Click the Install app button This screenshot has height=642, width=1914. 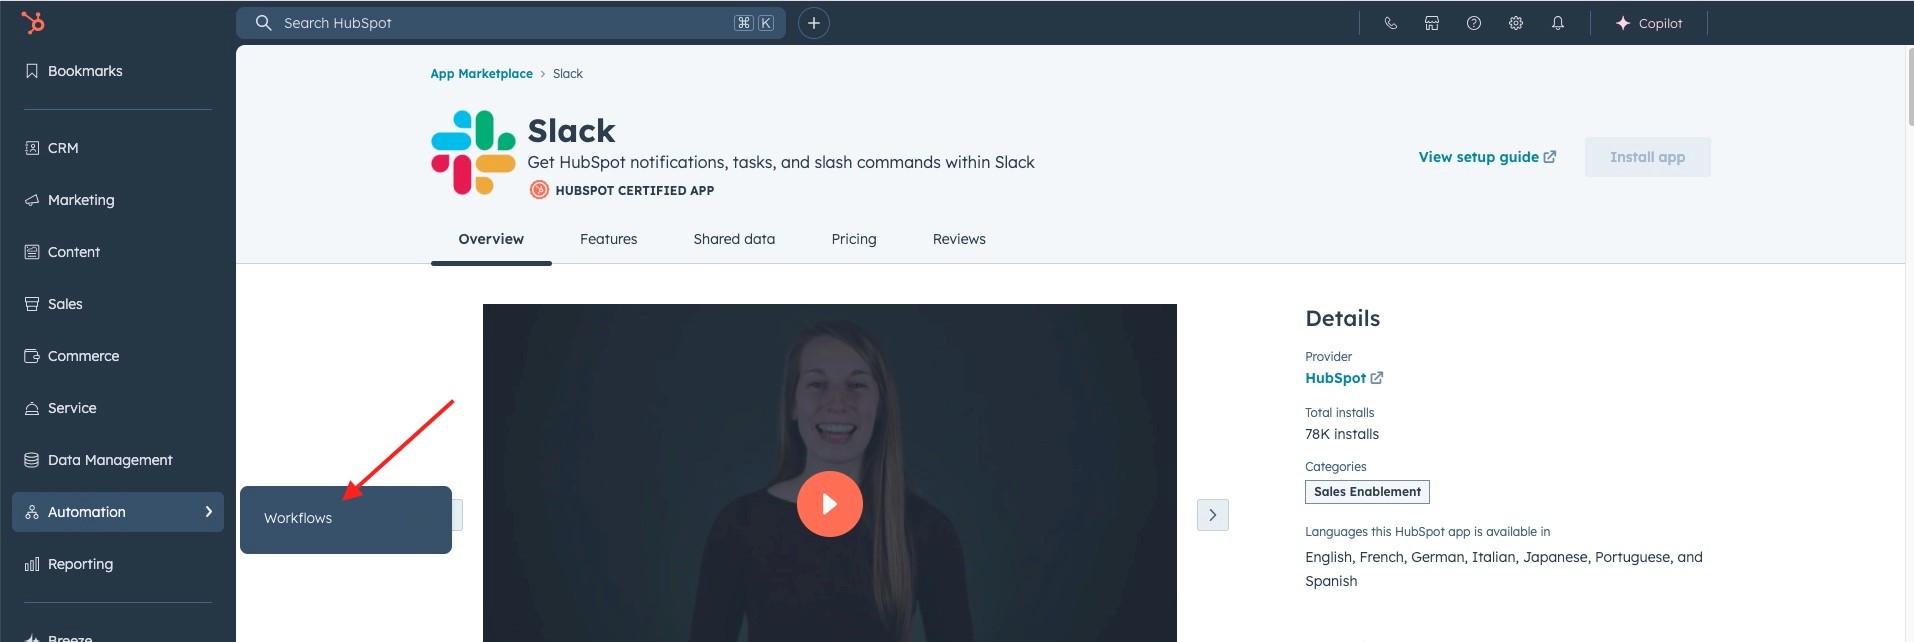coord(1648,157)
